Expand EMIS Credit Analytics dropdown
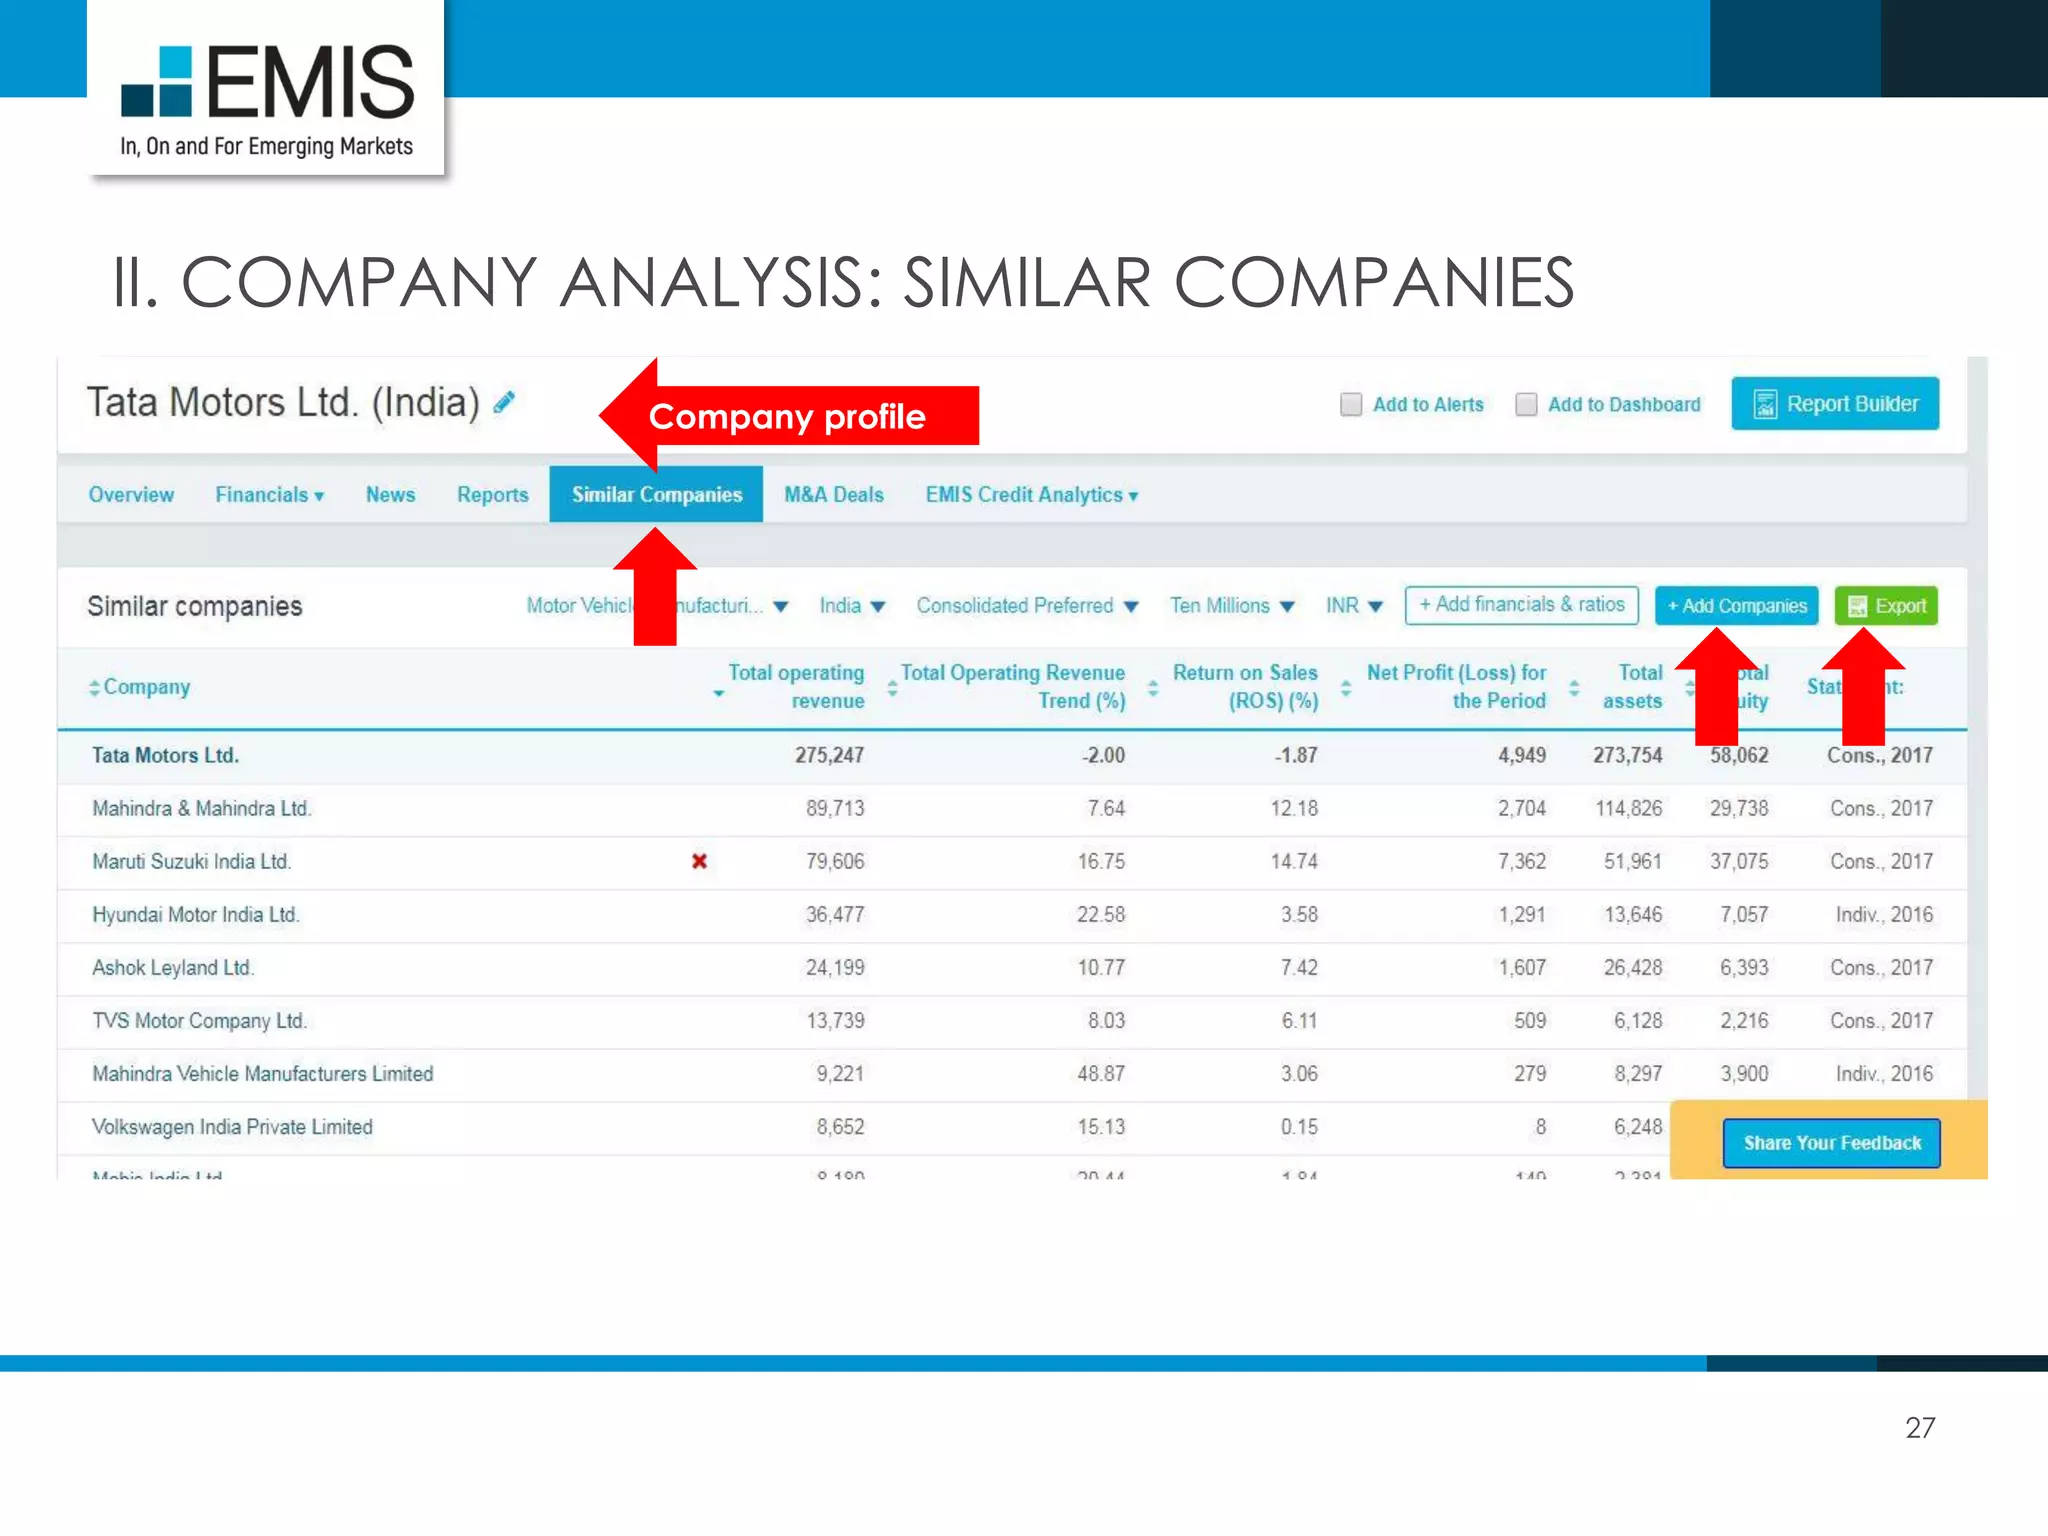Screen dimensions: 2048x1536 pos(1031,495)
